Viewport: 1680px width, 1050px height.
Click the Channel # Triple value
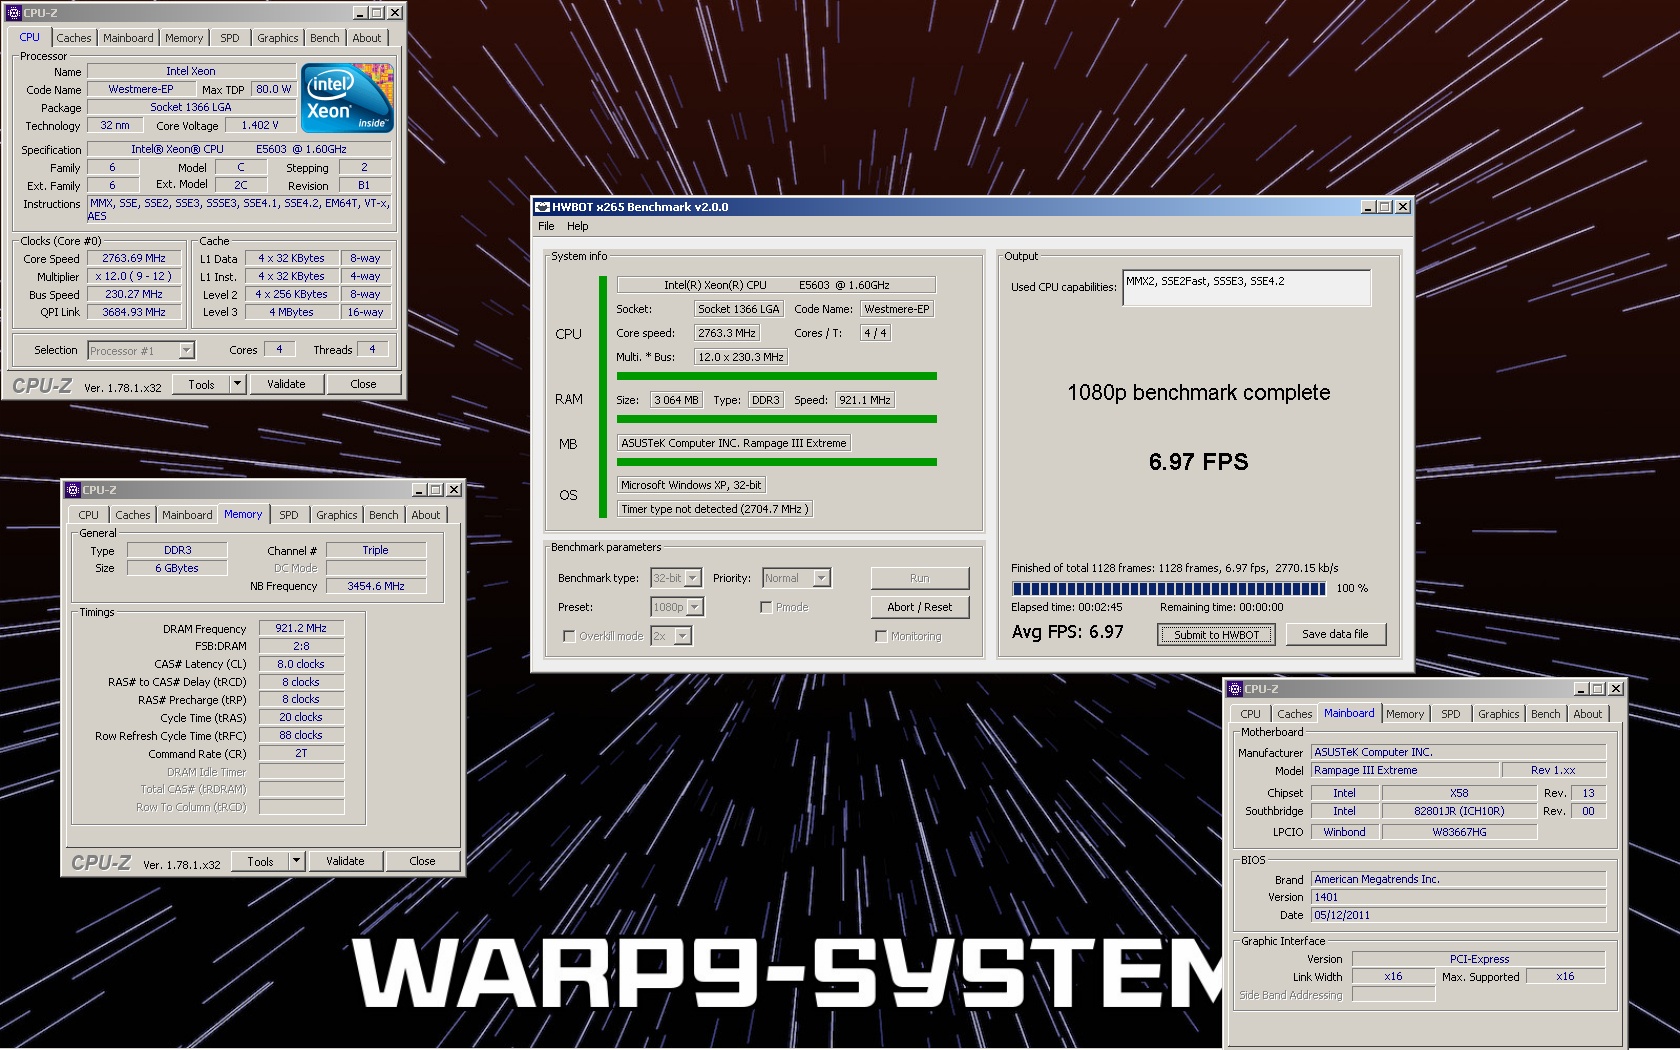(x=376, y=550)
